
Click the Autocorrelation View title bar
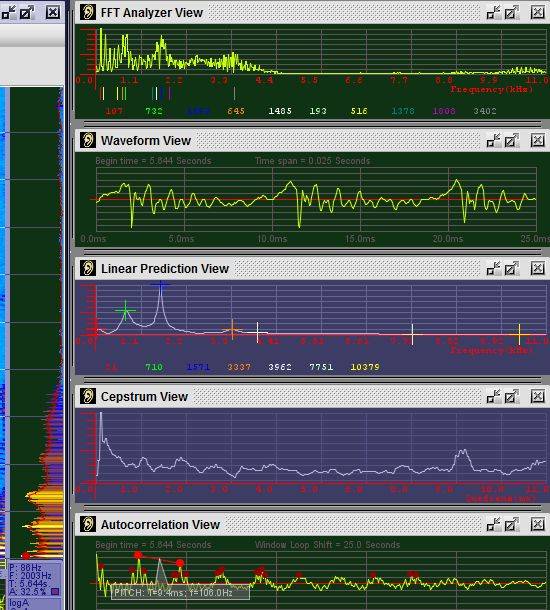[311, 524]
